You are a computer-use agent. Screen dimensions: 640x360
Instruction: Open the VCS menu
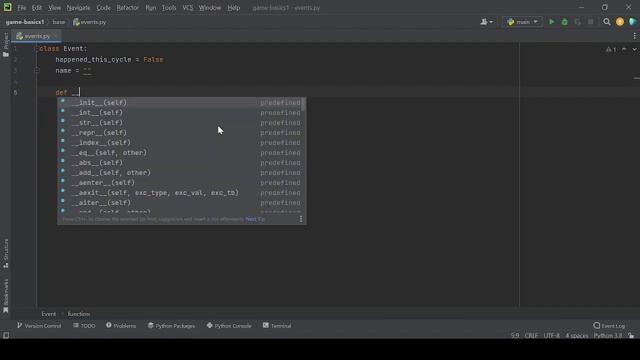tap(188, 8)
